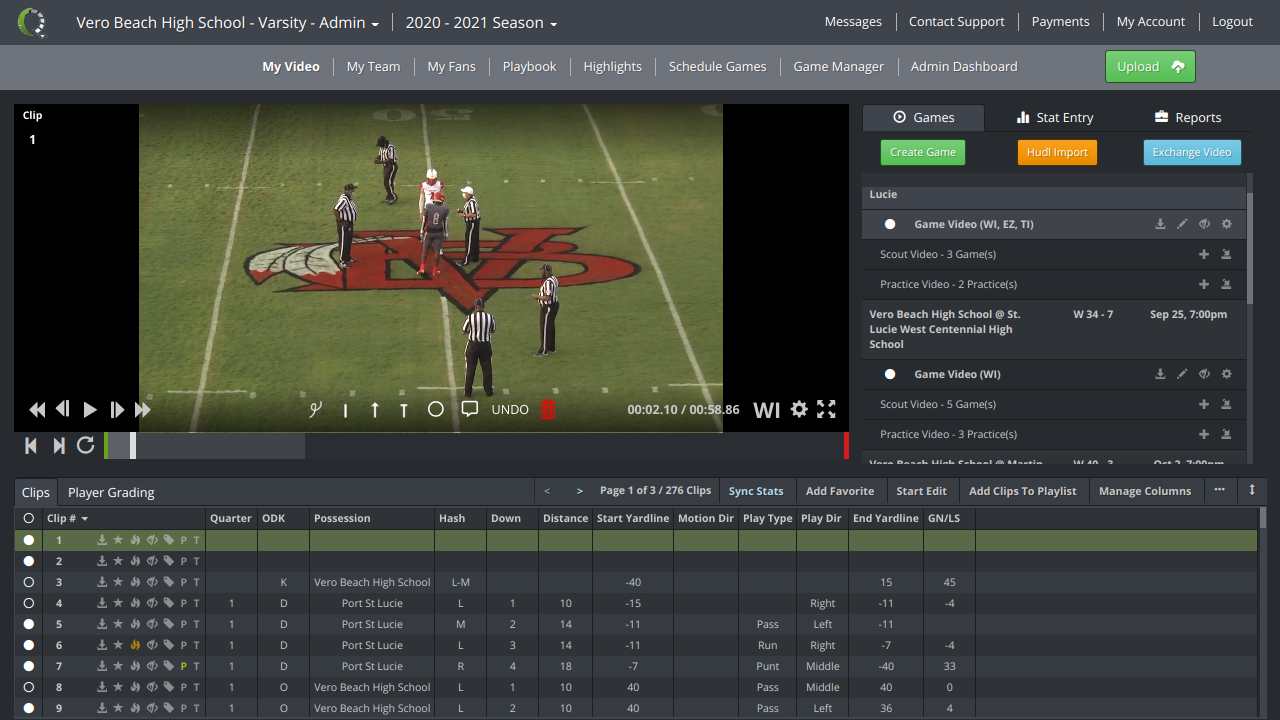Open Vero Beach High School team dropdown

coord(227,22)
